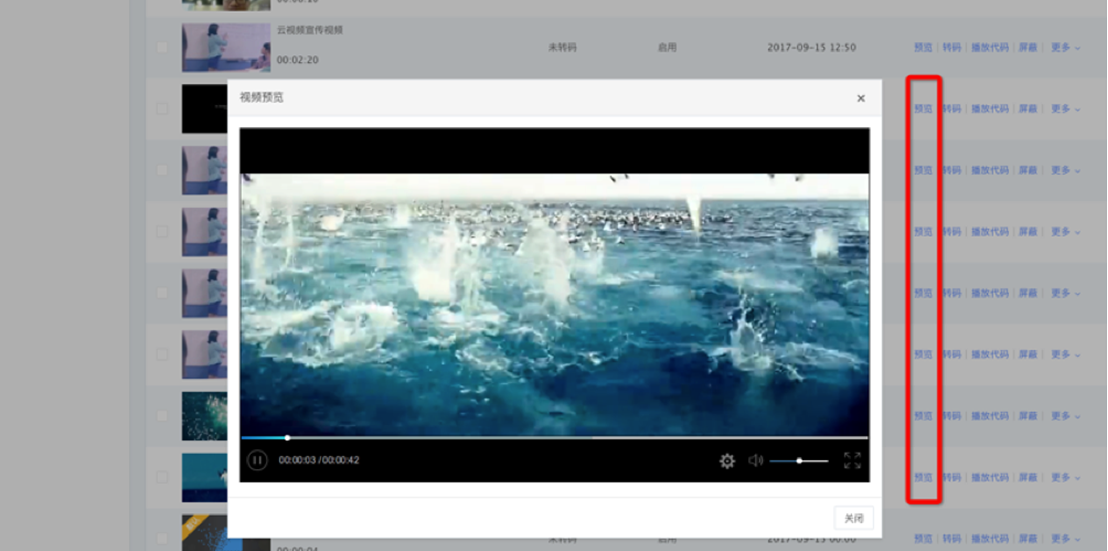
Task: Expand 更多 menu for 云视频宣传视频
Action: tap(1065, 47)
